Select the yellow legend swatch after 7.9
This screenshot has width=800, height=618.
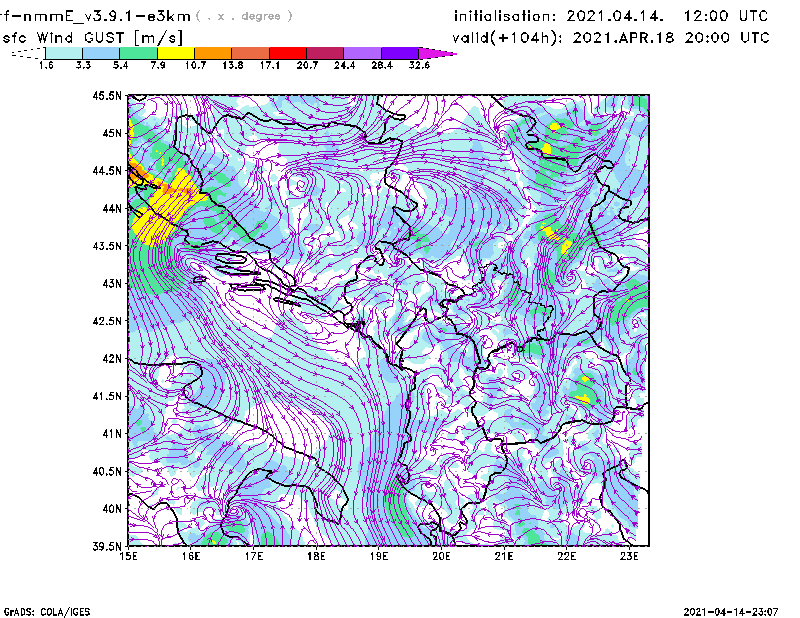[176, 53]
